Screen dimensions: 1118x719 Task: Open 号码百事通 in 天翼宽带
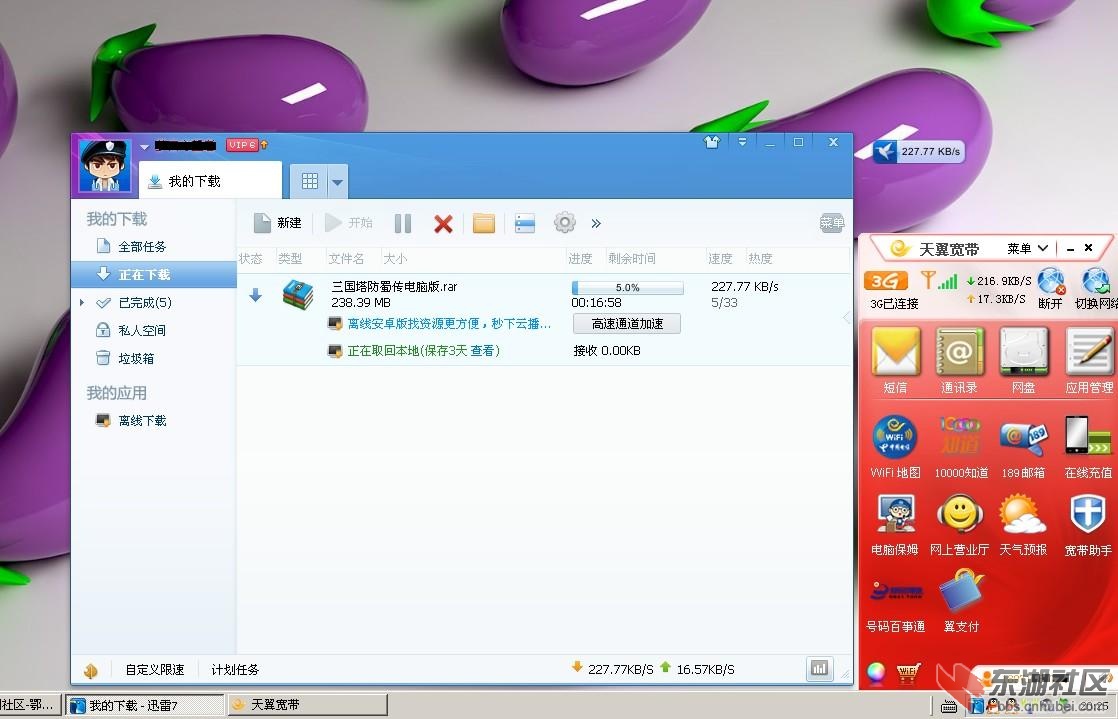(896, 605)
